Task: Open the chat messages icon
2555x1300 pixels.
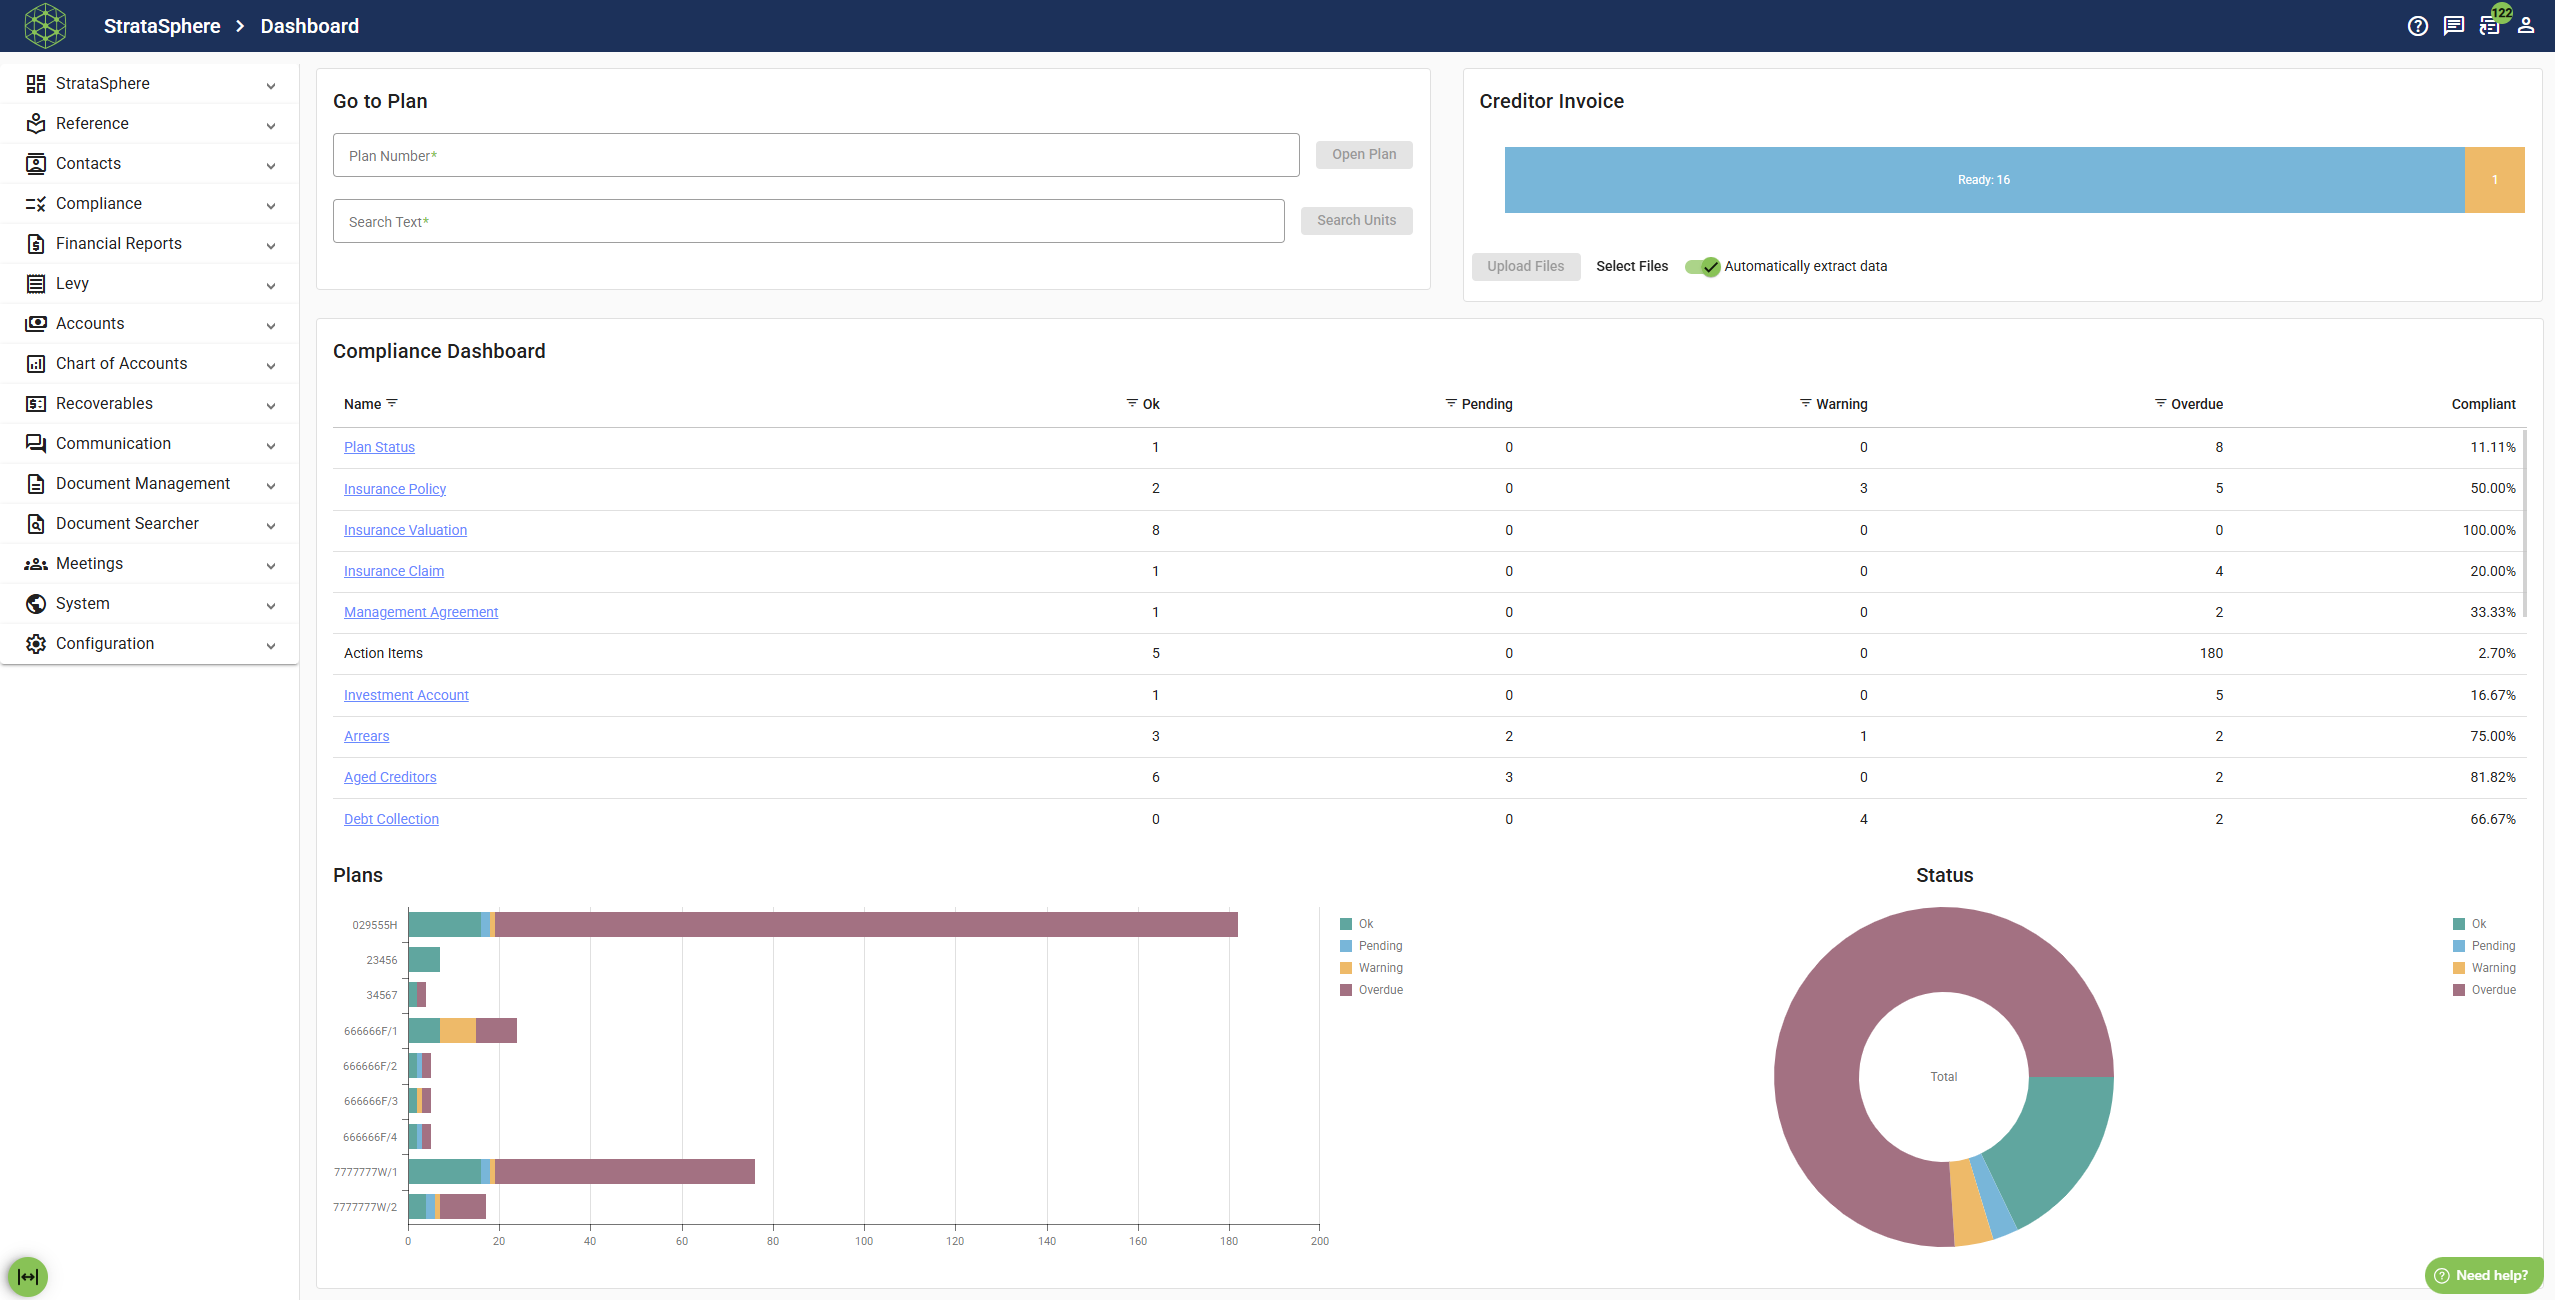Action: 2453,26
